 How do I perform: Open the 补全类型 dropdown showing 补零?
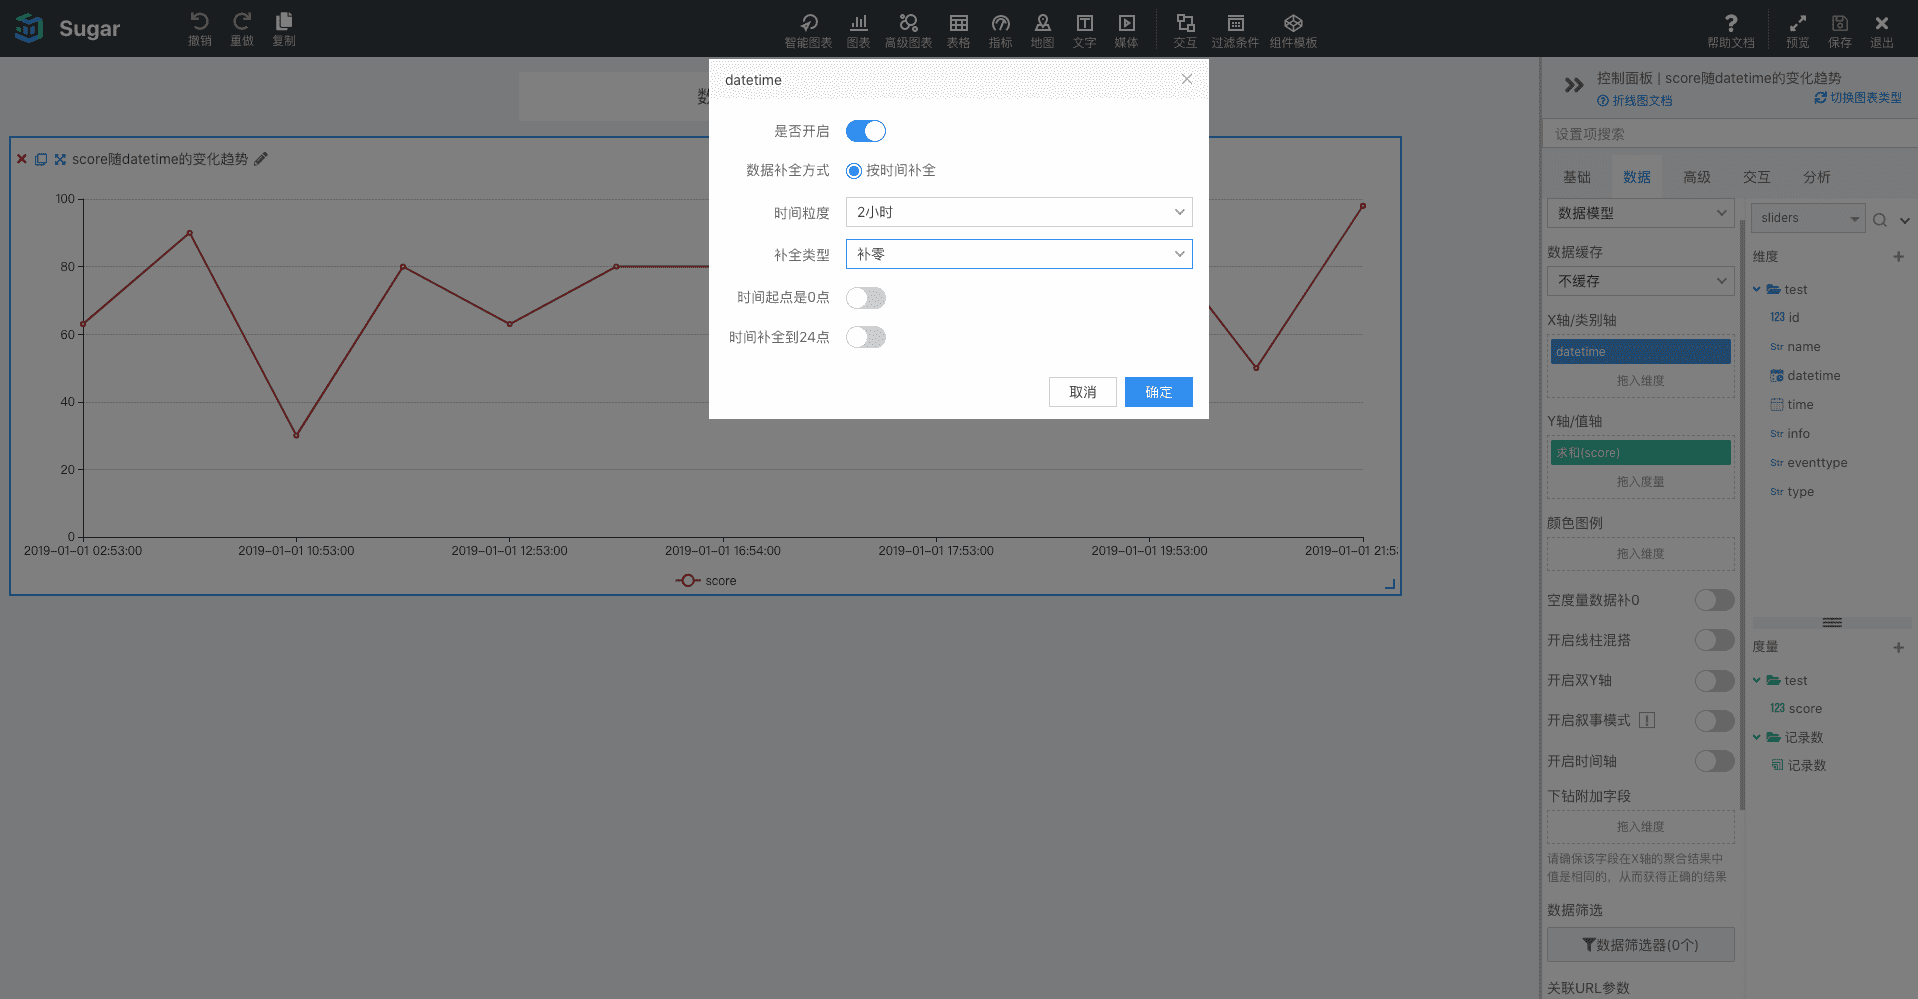(1018, 254)
